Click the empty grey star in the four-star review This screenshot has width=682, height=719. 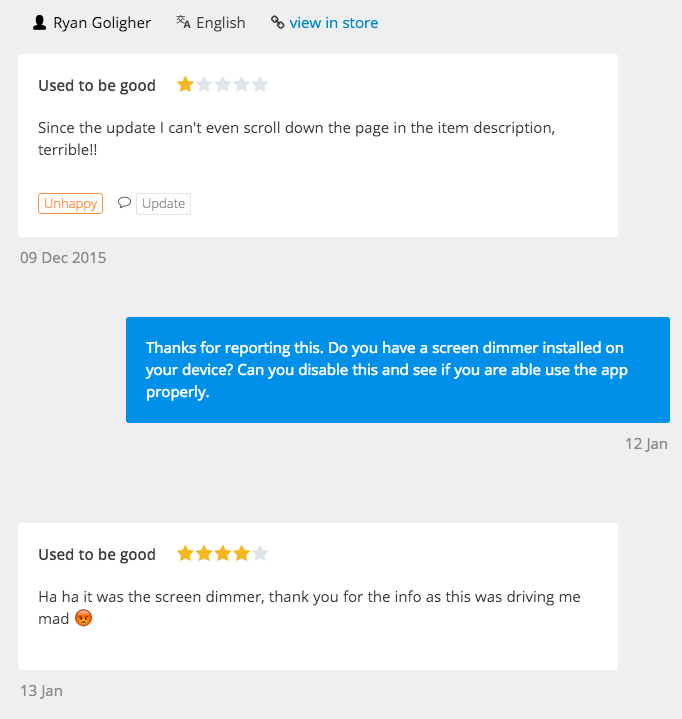coord(260,554)
